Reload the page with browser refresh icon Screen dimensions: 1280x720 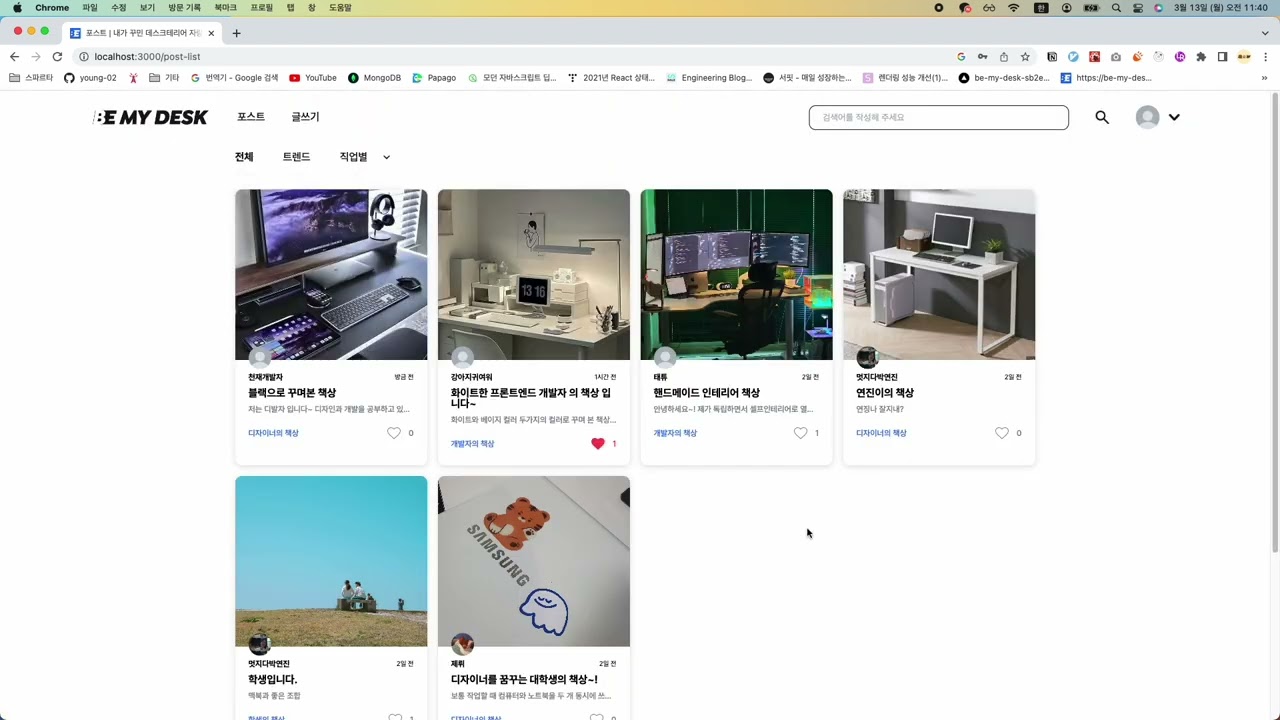click(57, 57)
